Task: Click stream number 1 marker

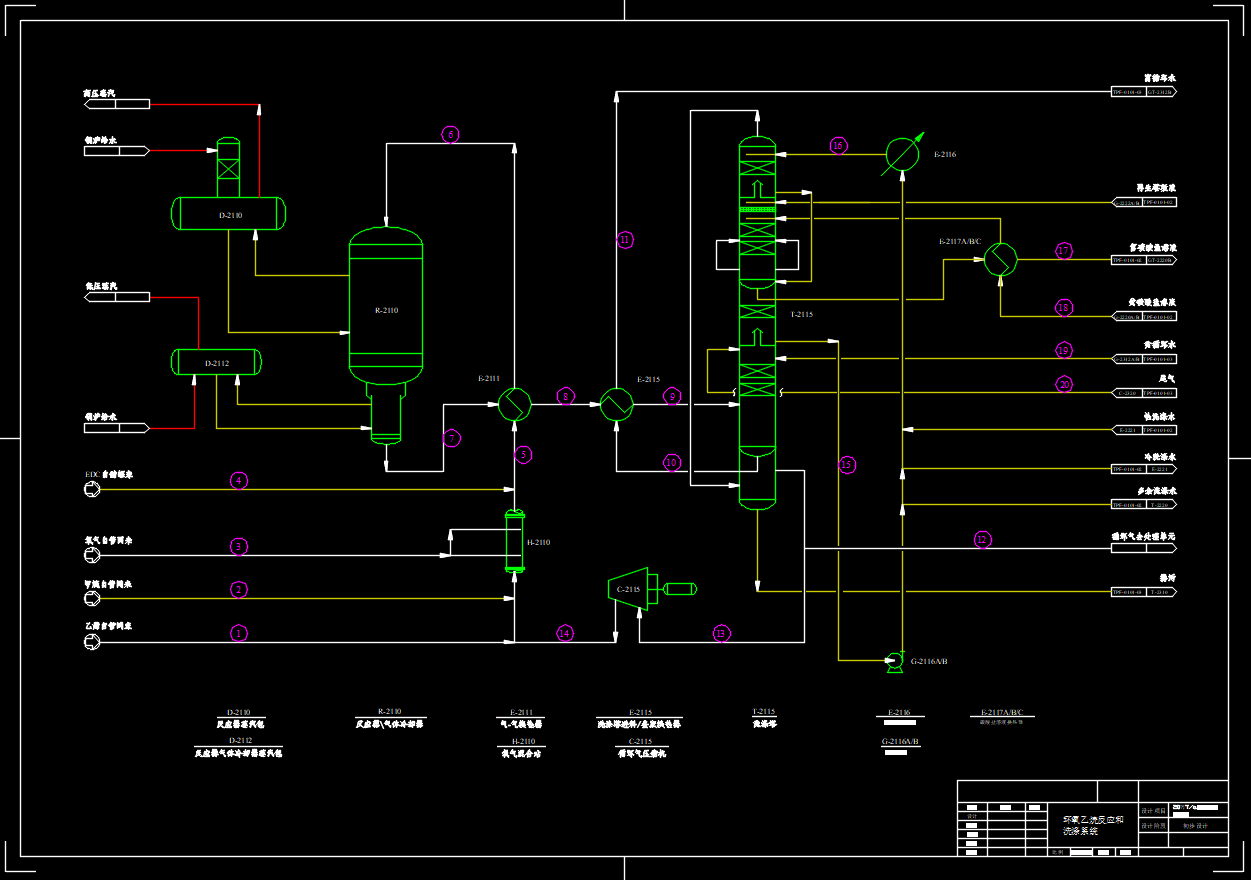Action: click(x=238, y=633)
